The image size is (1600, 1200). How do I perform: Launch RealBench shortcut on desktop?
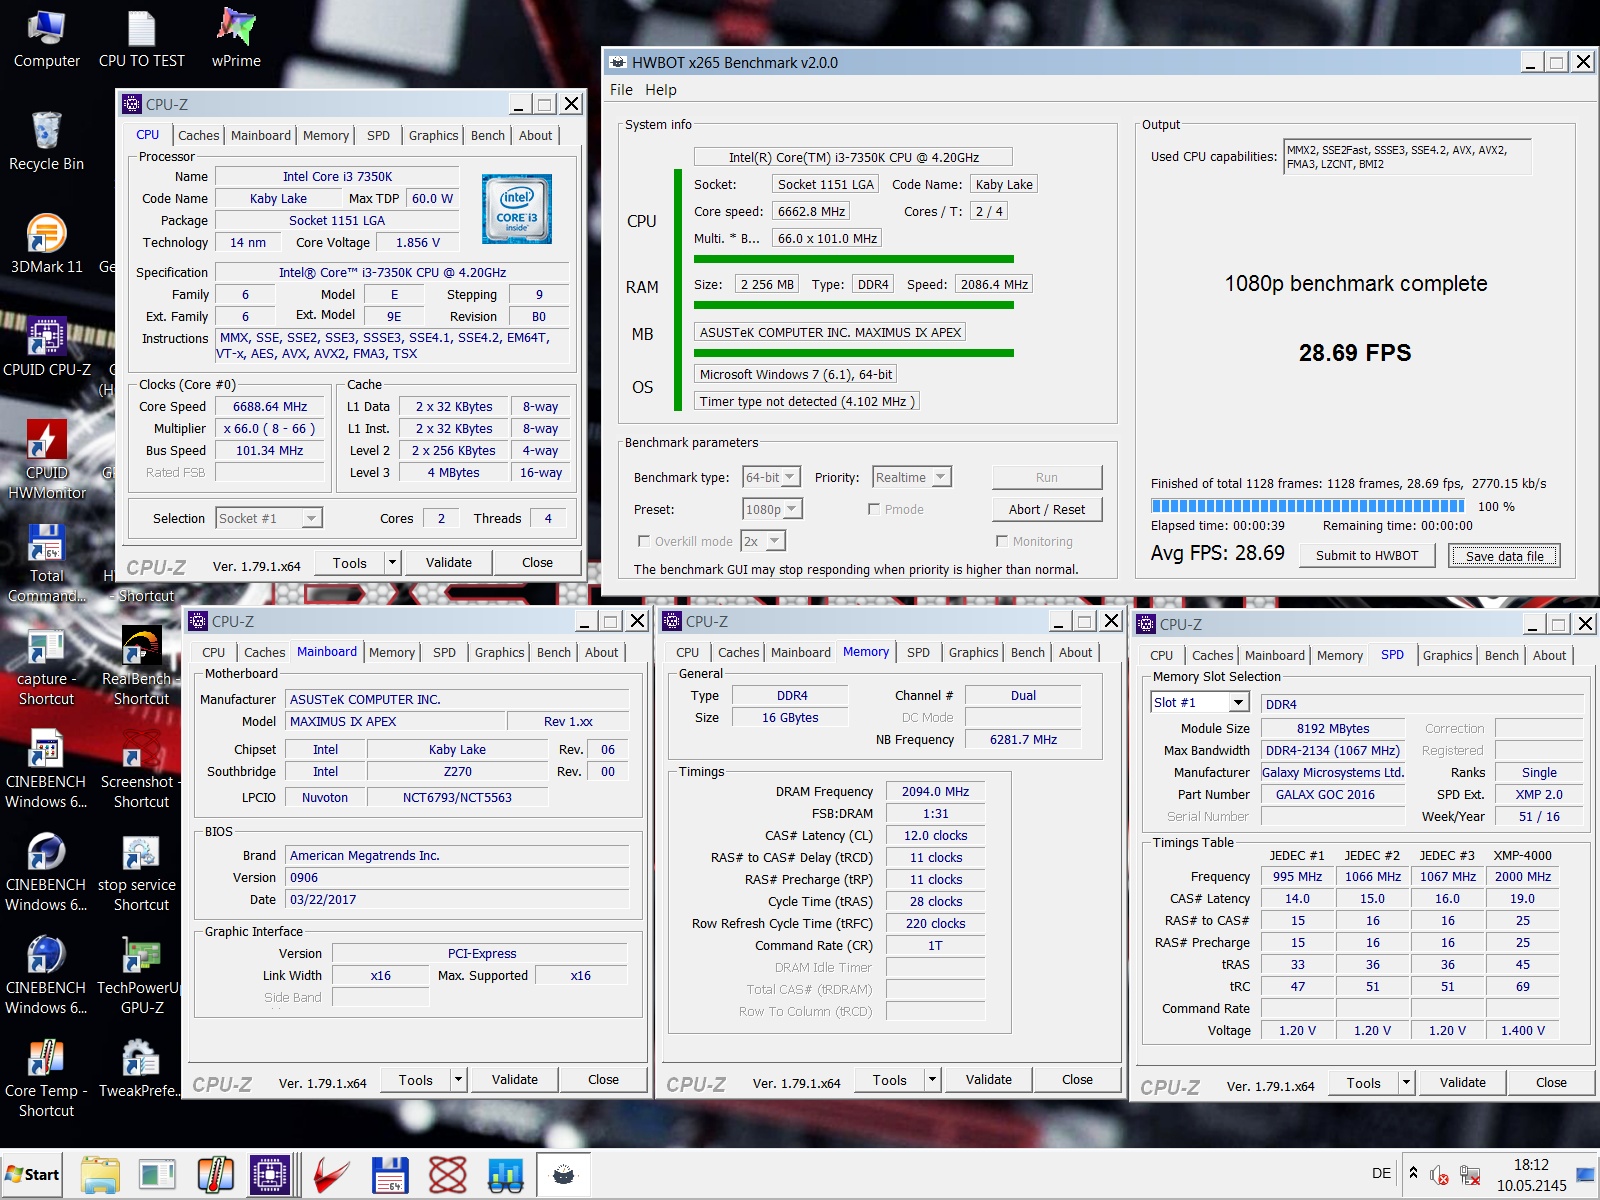(141, 667)
